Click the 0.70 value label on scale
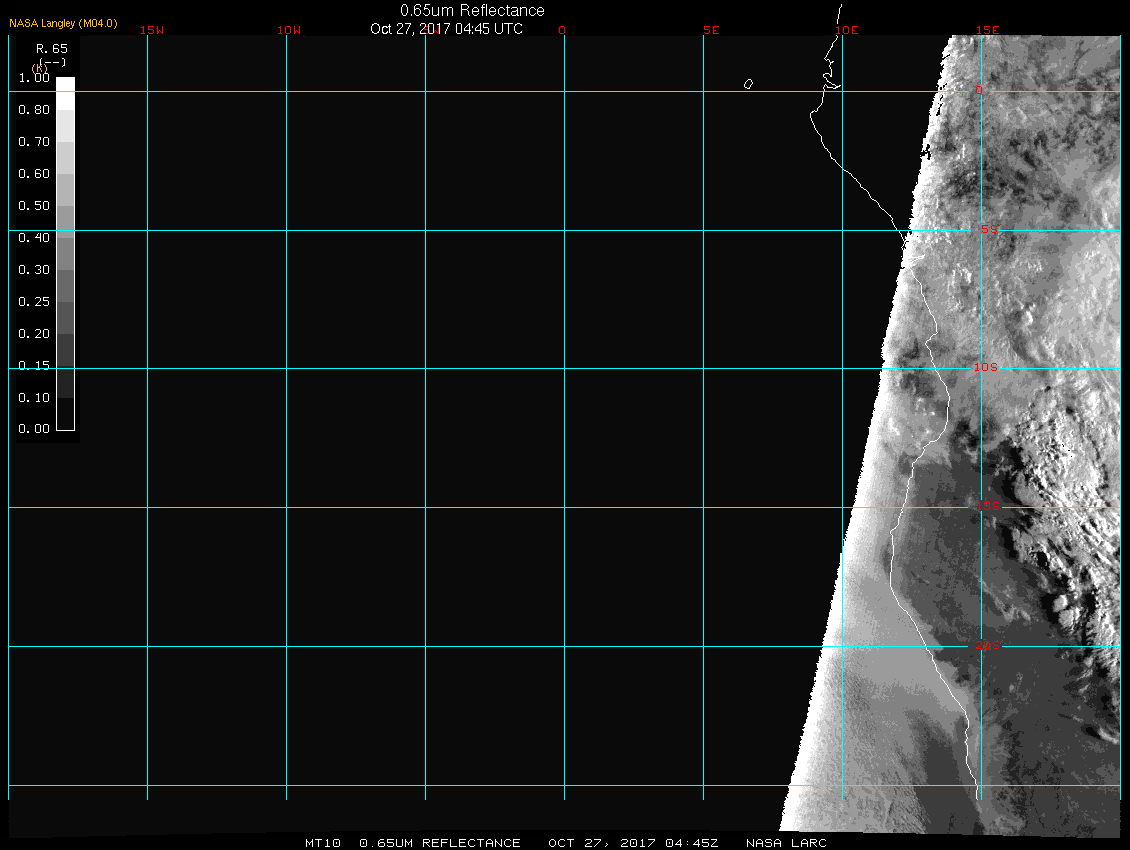This screenshot has width=1130, height=850. click(x=34, y=142)
